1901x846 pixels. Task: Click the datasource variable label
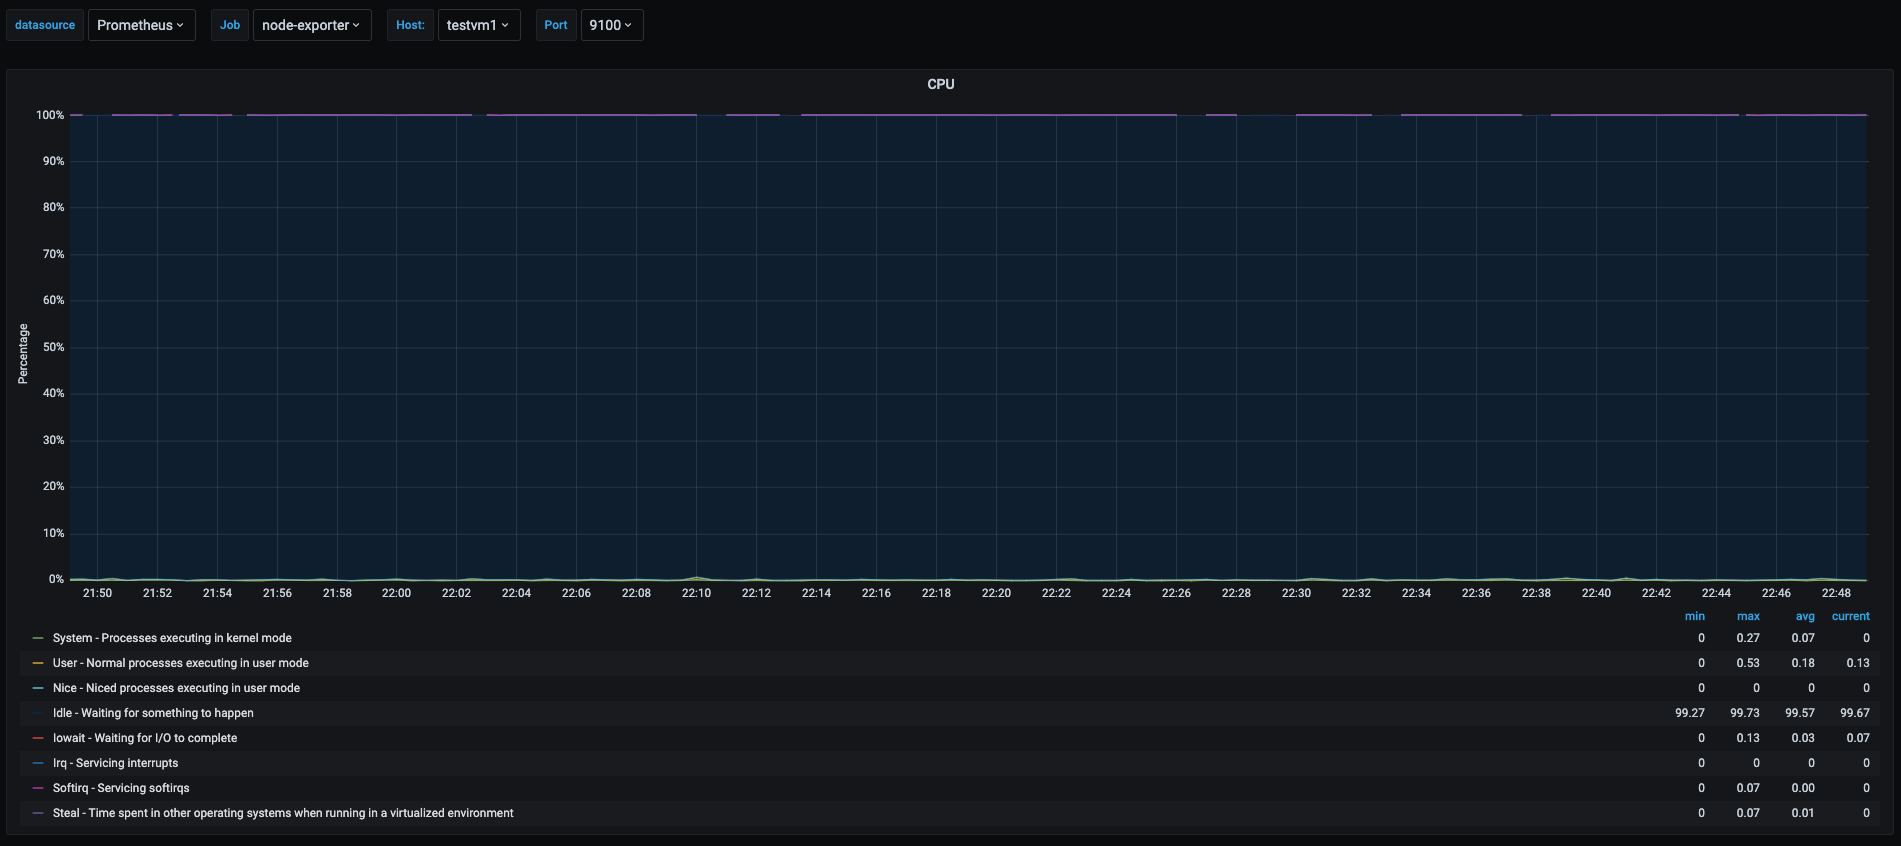click(45, 25)
